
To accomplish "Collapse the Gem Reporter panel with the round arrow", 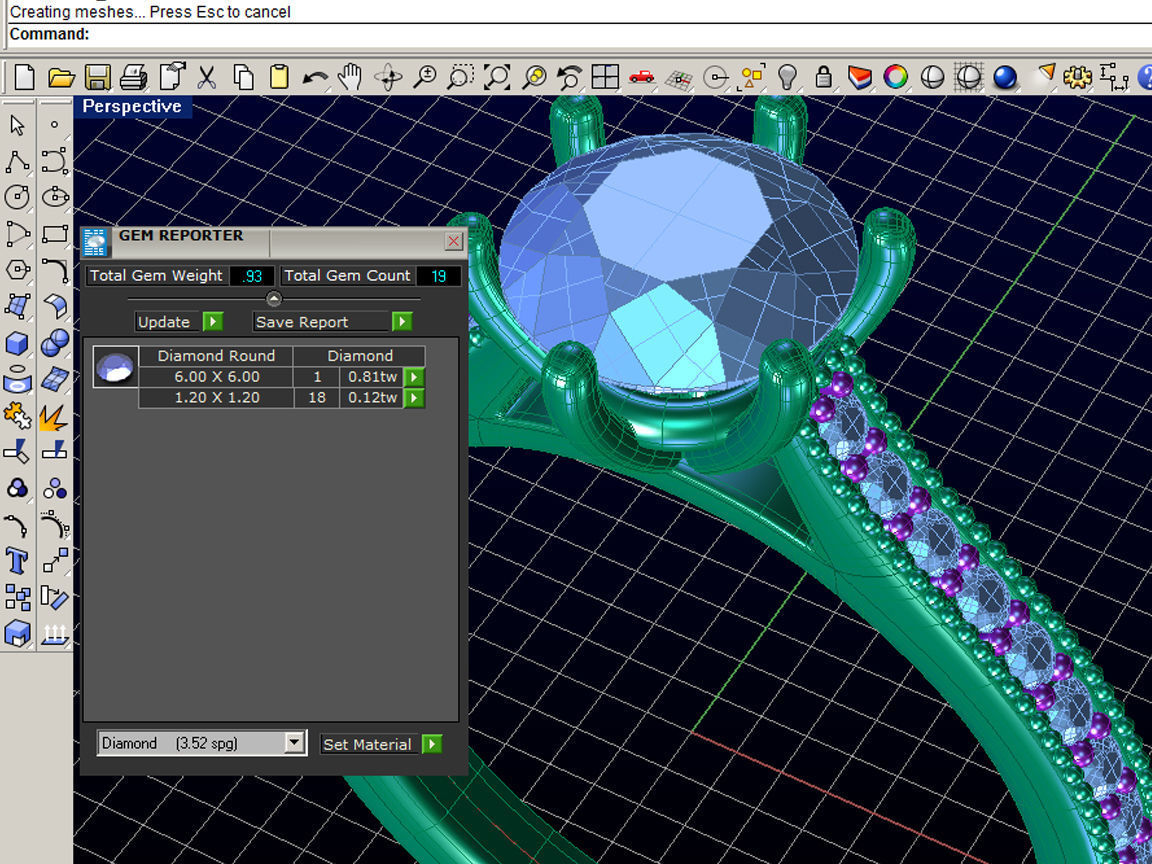I will tap(274, 298).
